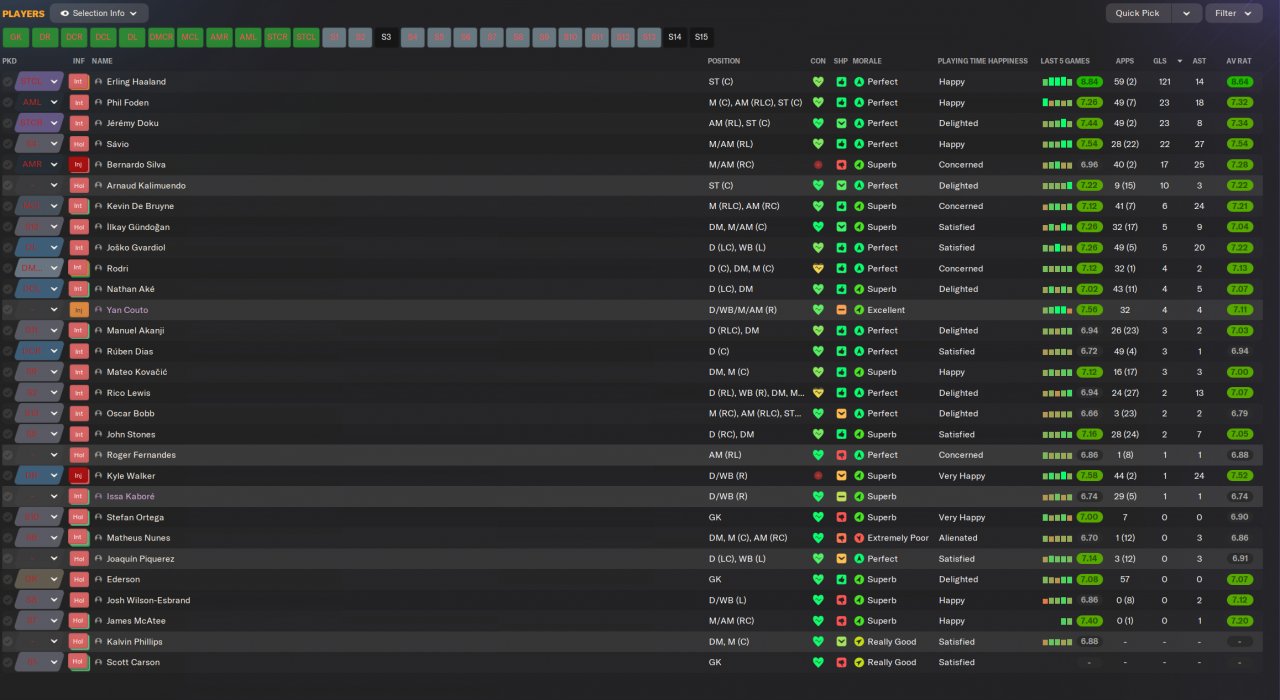
Task: Click Josh Wilson-Esbrand's last 5 games bars
Action: pos(1057,601)
